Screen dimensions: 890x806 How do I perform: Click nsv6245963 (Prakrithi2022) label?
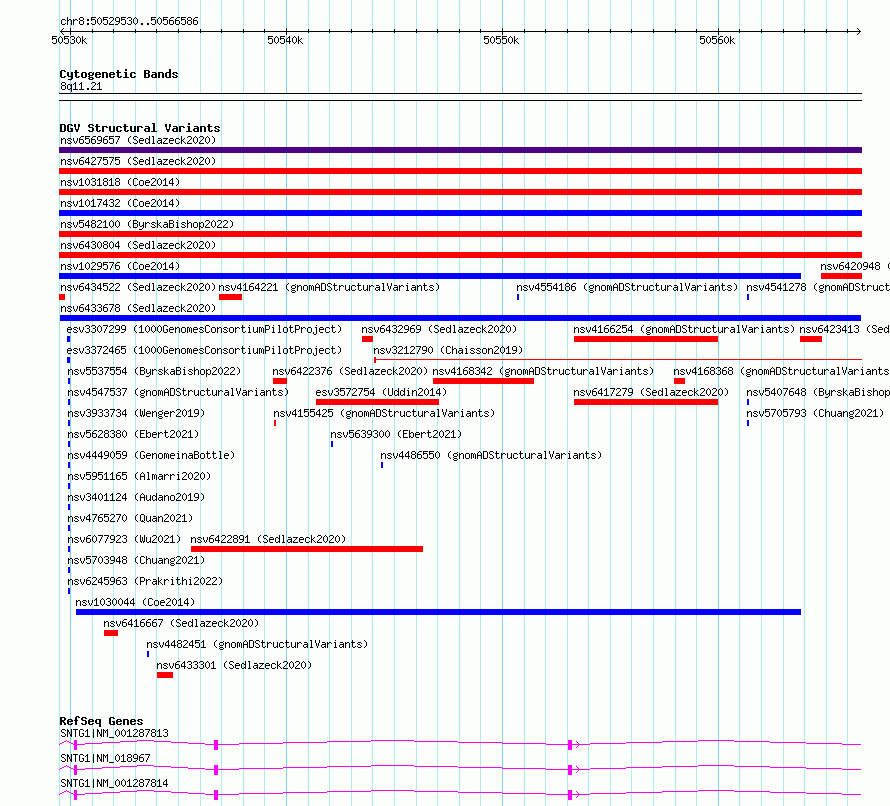[145, 581]
